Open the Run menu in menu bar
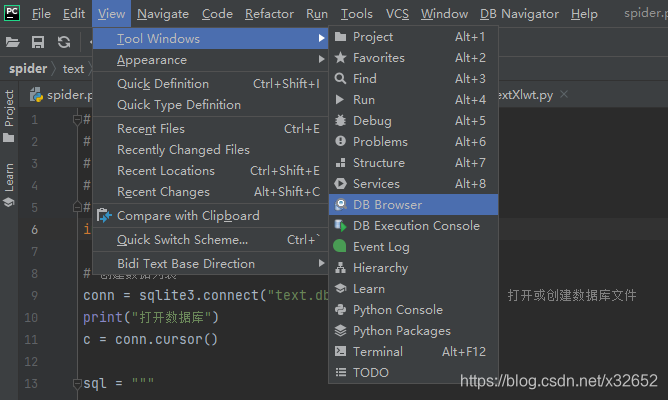 click(x=317, y=14)
